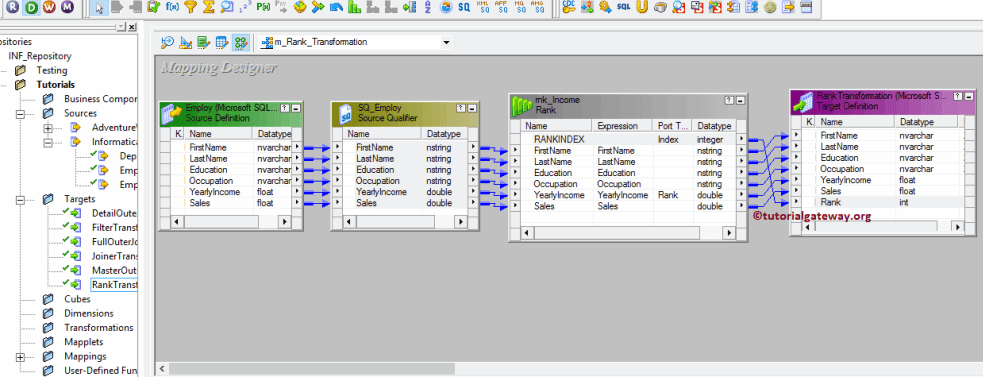Select the INF_Repository node

(x=39, y=56)
